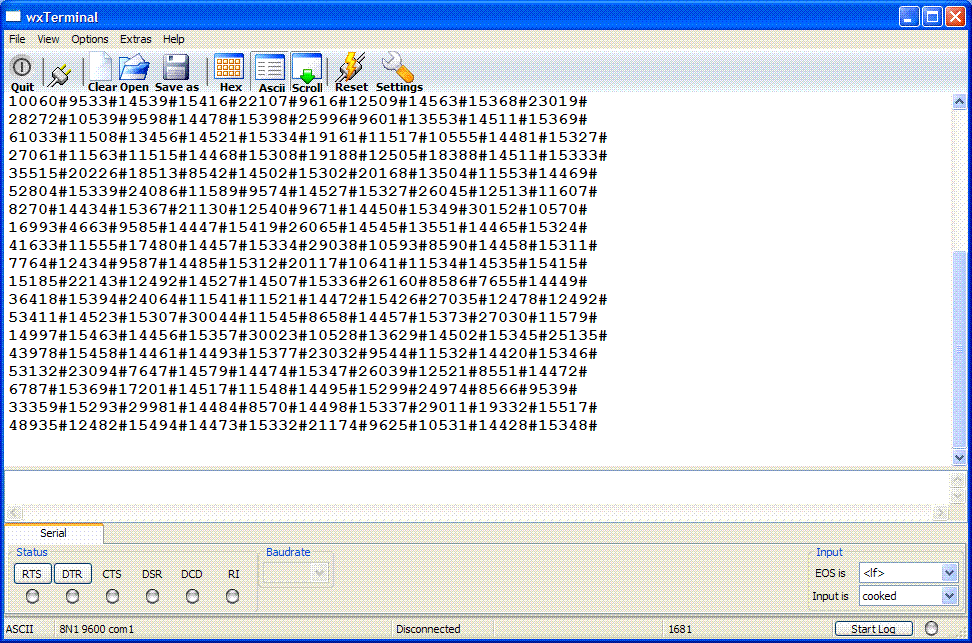Click the RTS status LED
Screen dimensions: 972x643
tap(32, 596)
